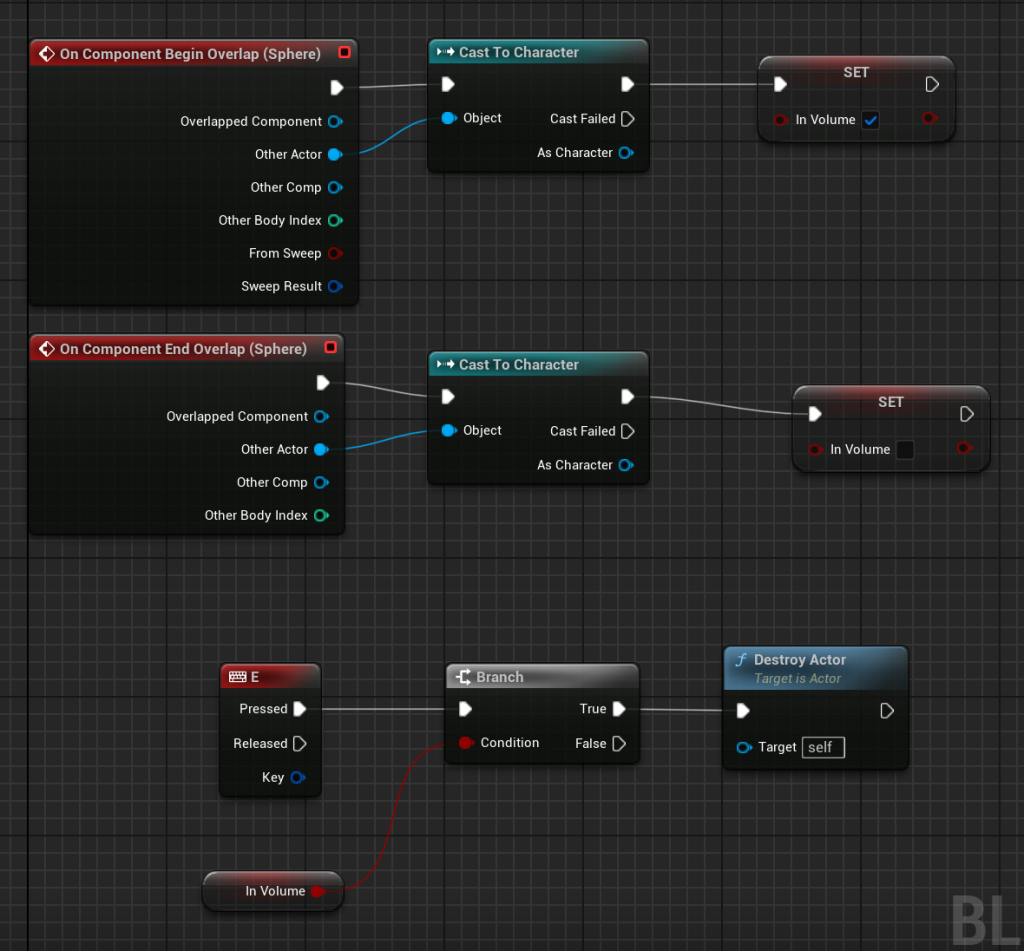The width and height of the screenshot is (1024, 951).
Task: Click the As Character pin on lower Cast node
Action: pos(625,465)
